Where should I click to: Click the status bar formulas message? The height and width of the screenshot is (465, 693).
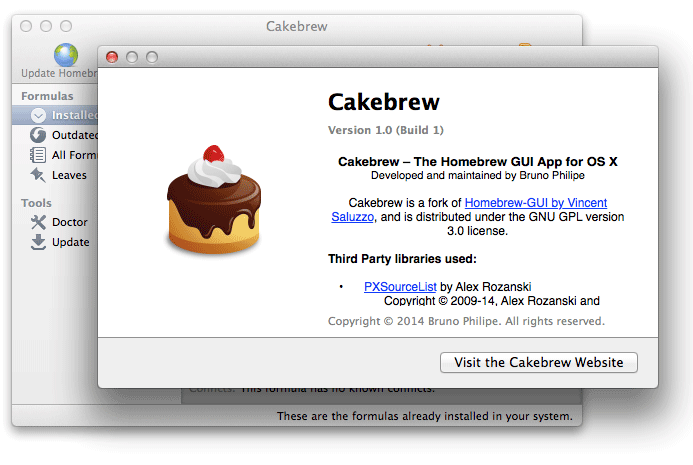[x=425, y=416]
